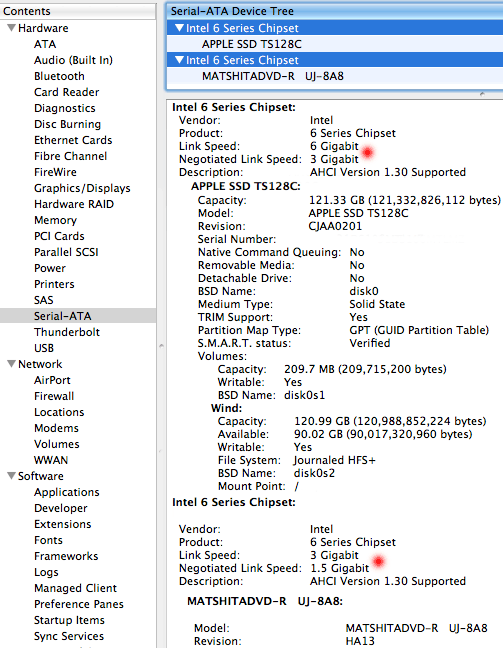Open Power in the sidebar
Screen dimensions: 503x648
point(50,268)
